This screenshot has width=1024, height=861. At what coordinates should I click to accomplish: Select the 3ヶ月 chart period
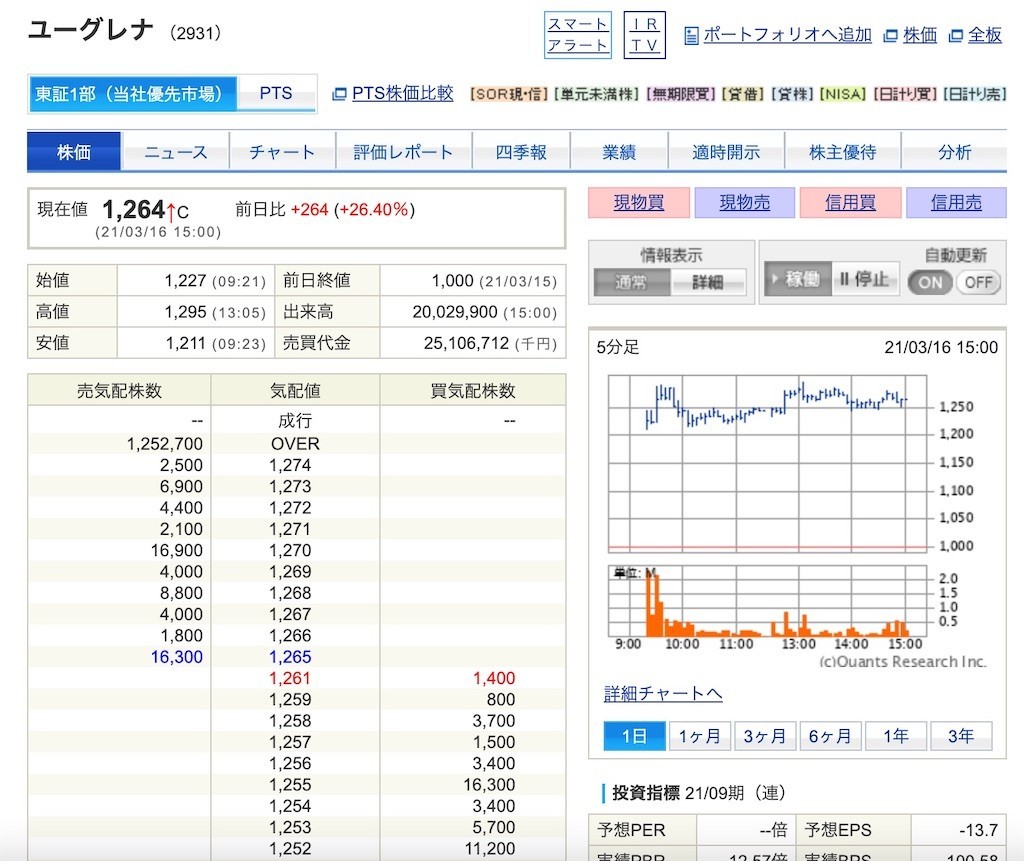[x=765, y=736]
